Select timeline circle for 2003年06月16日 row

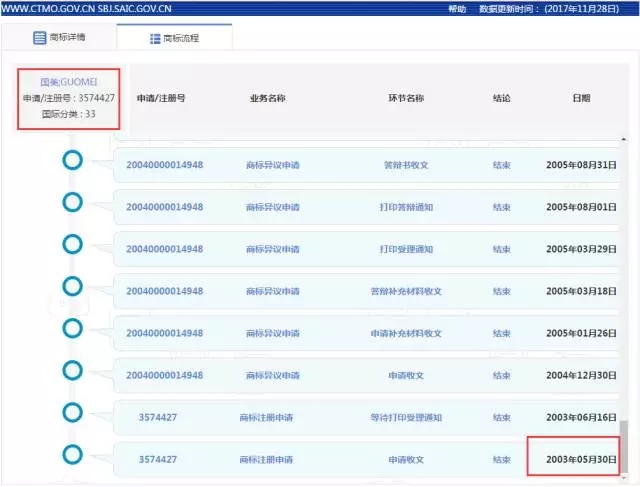[x=72, y=413]
